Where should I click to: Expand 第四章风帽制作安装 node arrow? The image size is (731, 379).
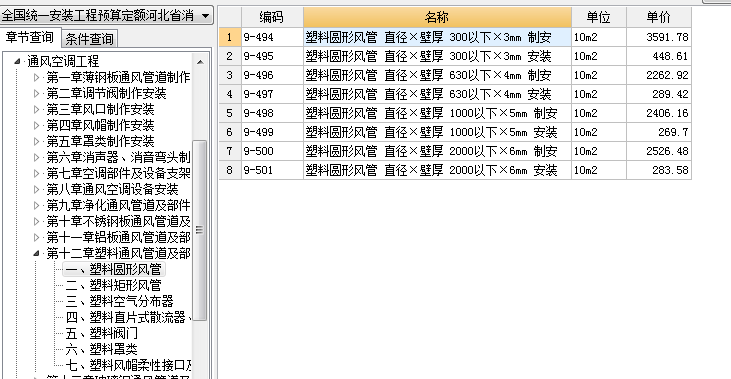(x=36, y=125)
